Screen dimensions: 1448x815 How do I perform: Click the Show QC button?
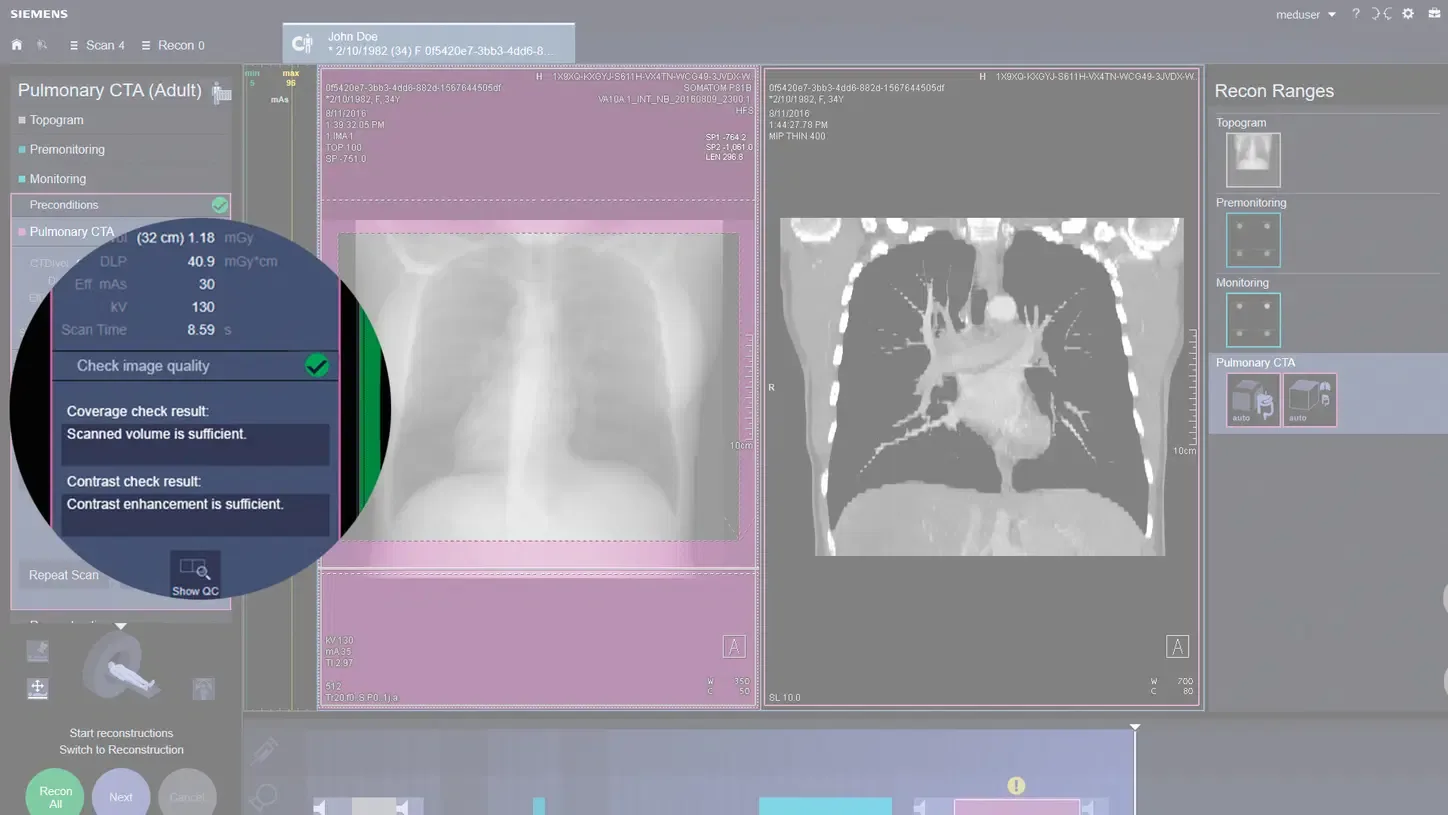coord(195,576)
